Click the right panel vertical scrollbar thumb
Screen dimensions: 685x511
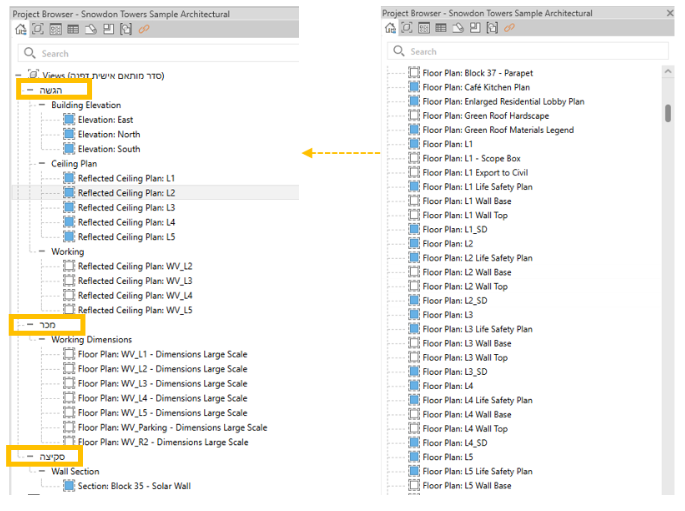[x=668, y=113]
